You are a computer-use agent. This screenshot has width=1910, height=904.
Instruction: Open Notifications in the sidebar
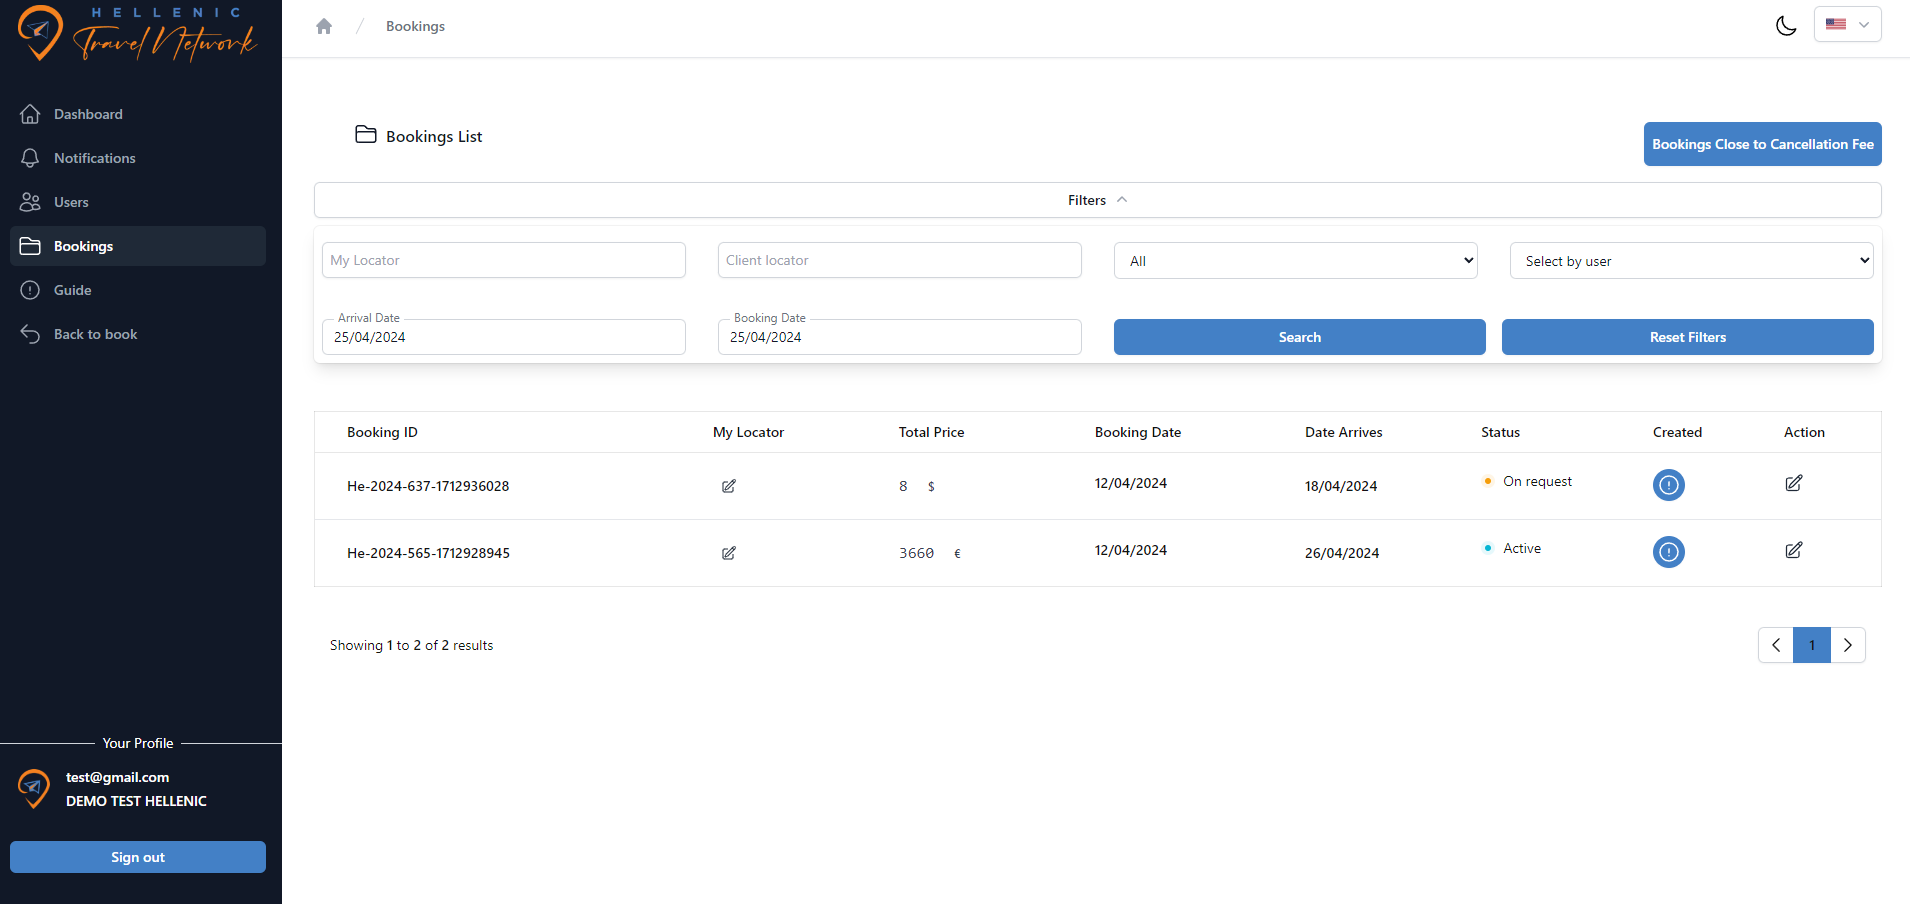coord(94,158)
